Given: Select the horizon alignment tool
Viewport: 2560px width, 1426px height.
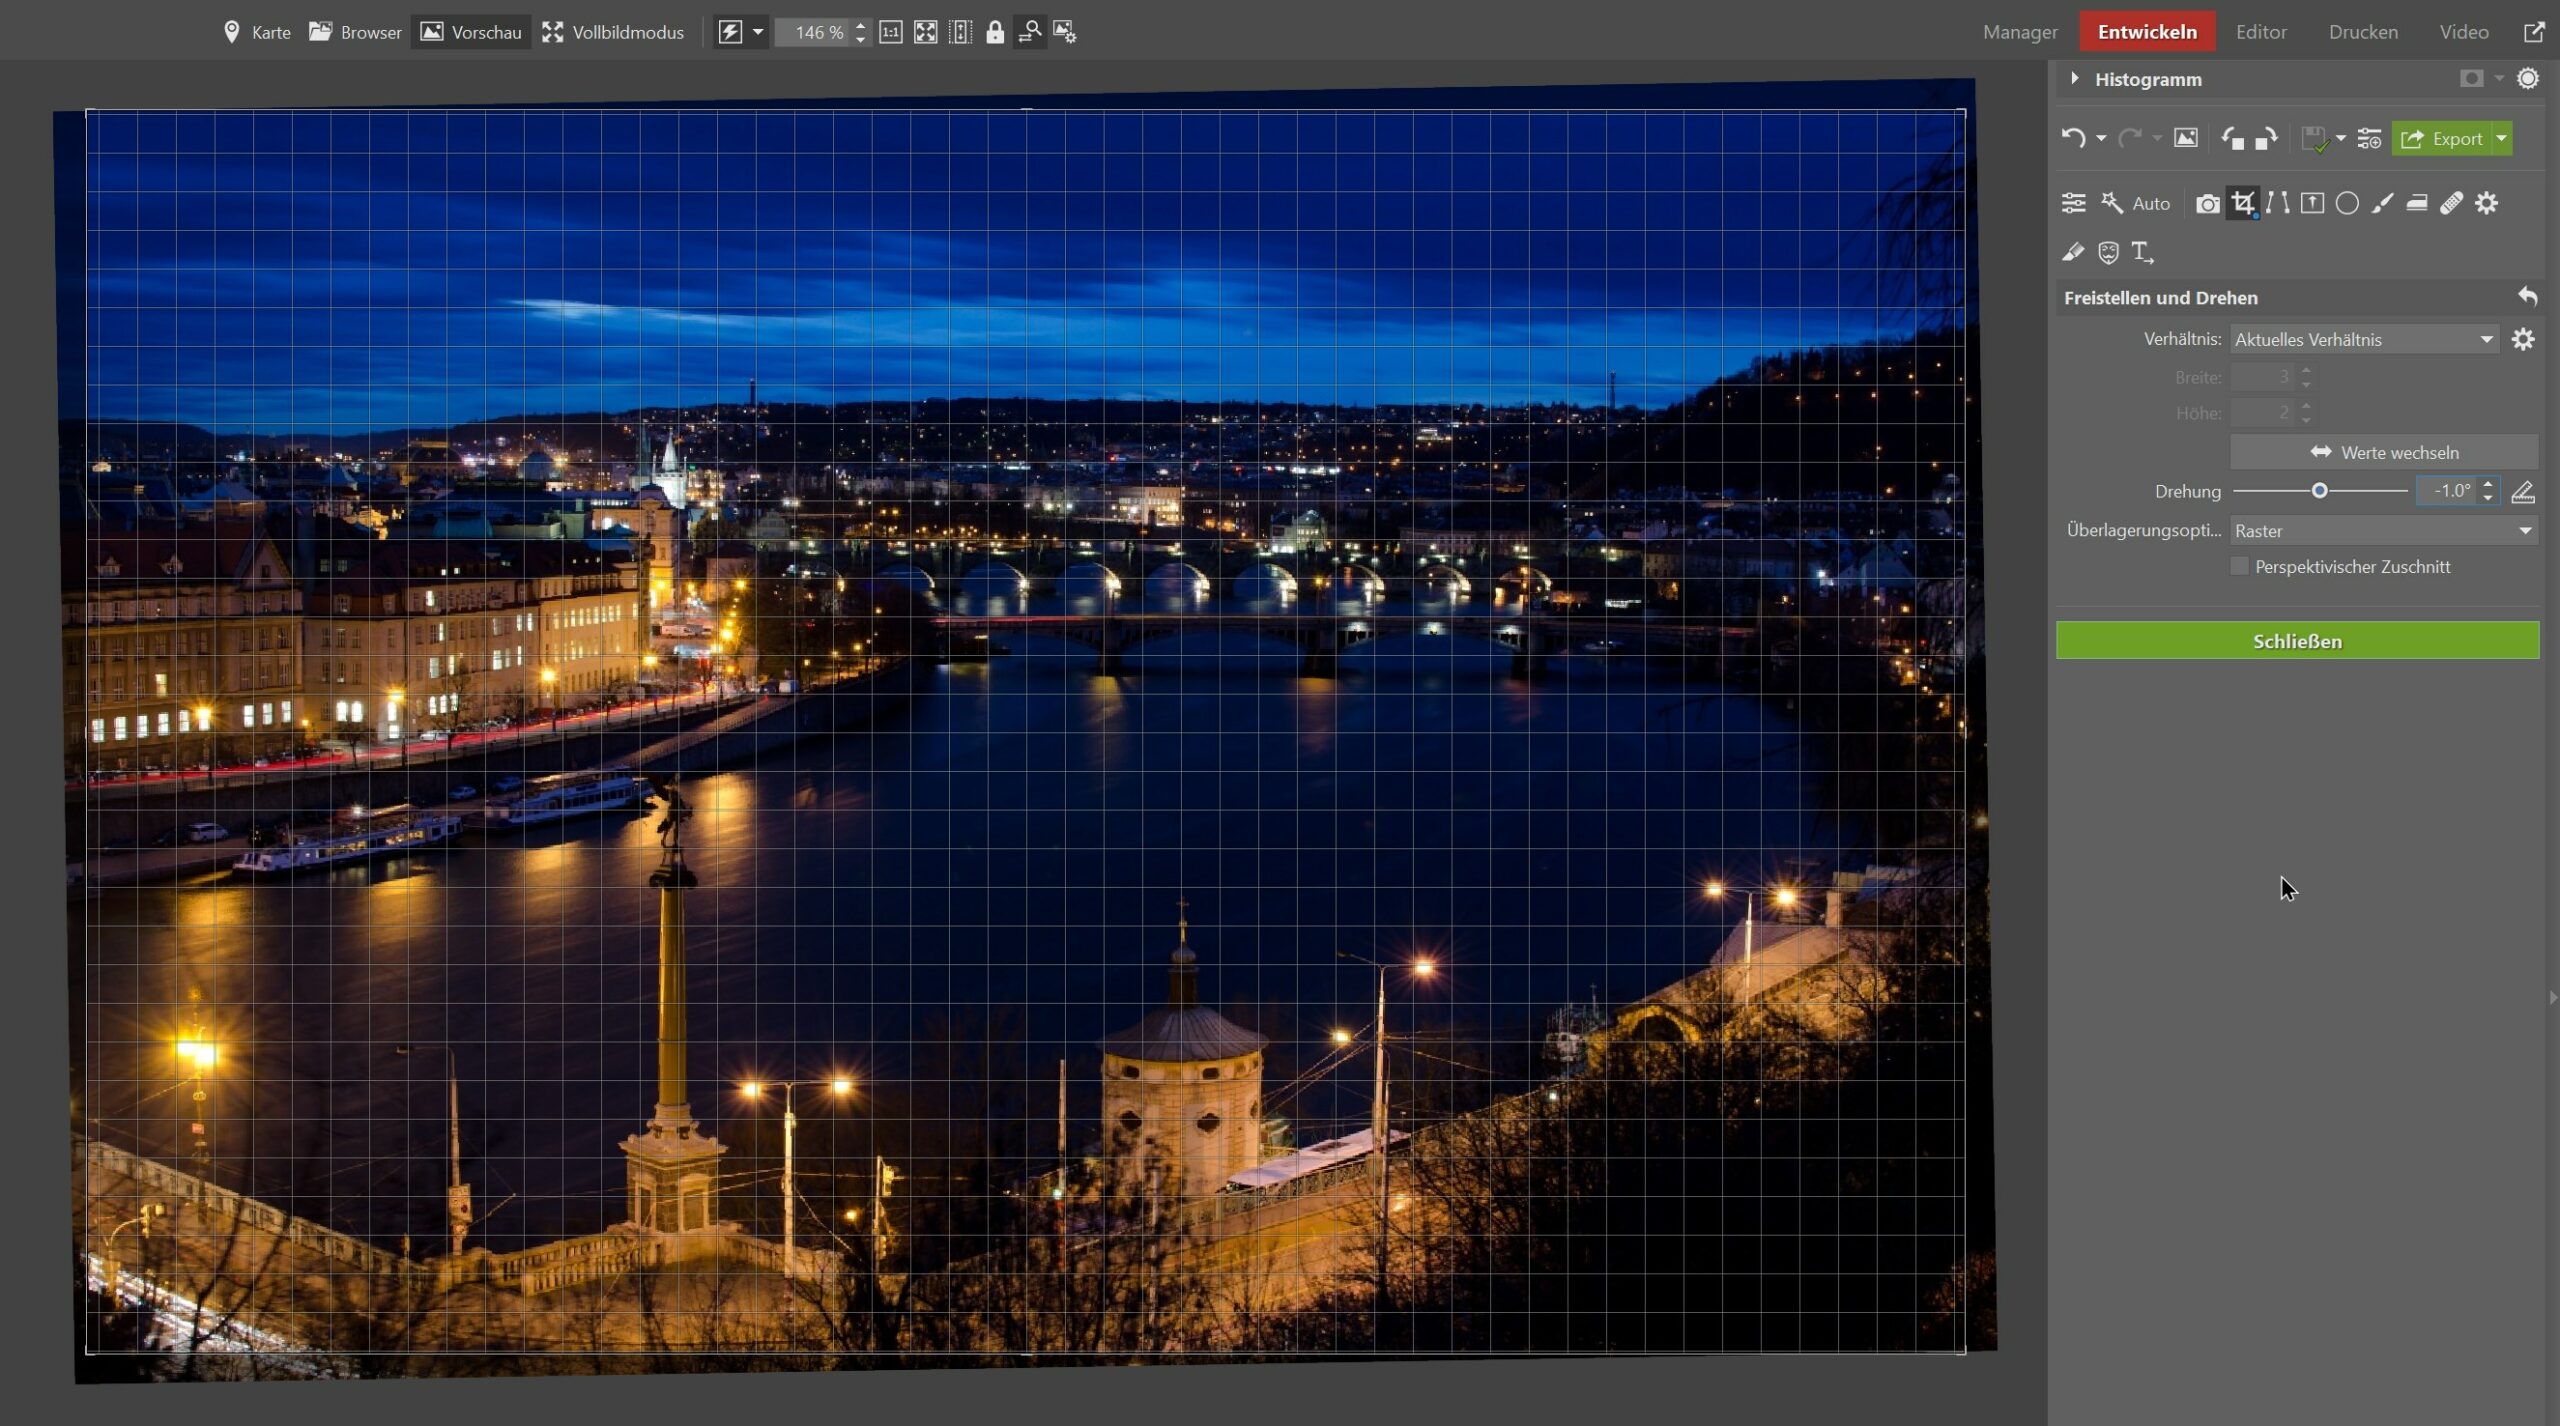Looking at the screenshot, I should (2312, 203).
